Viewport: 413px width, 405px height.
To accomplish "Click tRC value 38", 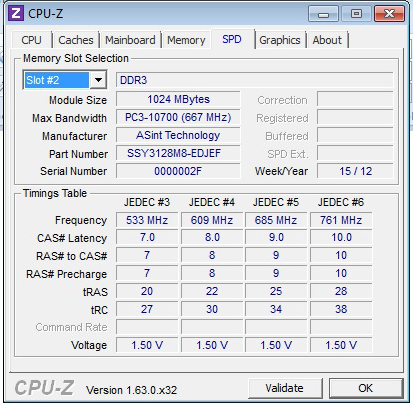I will coord(341,309).
